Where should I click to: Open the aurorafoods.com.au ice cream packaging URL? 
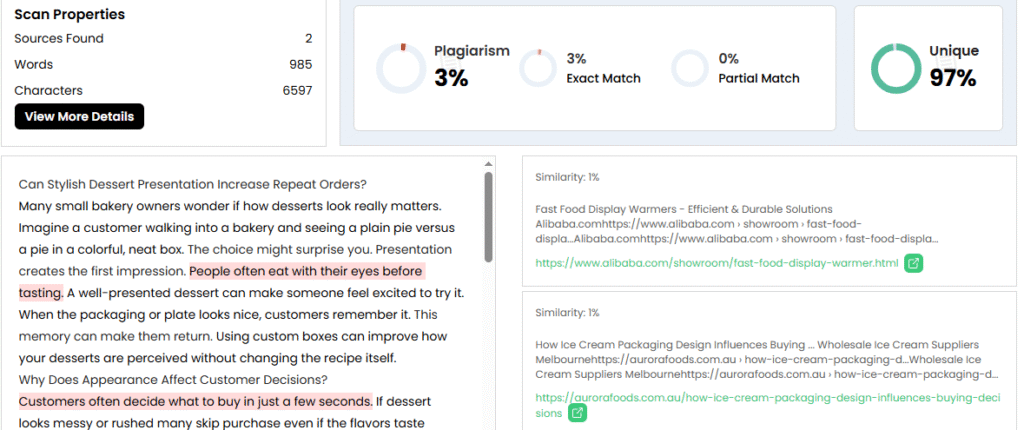(x=767, y=398)
